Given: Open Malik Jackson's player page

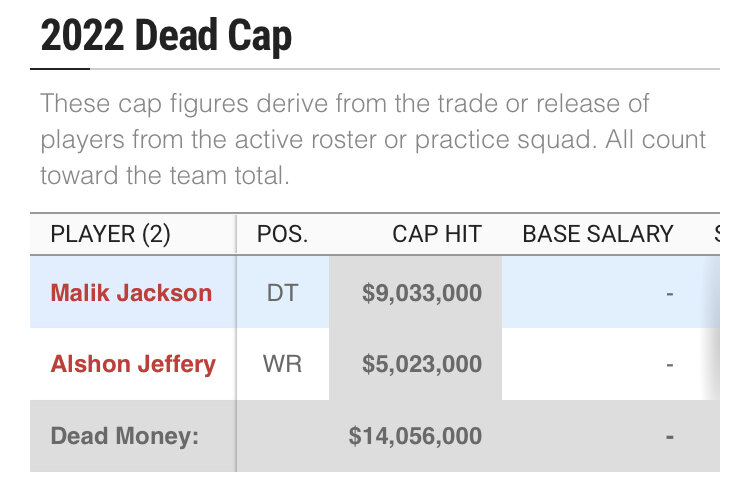Looking at the screenshot, I should 131,293.
